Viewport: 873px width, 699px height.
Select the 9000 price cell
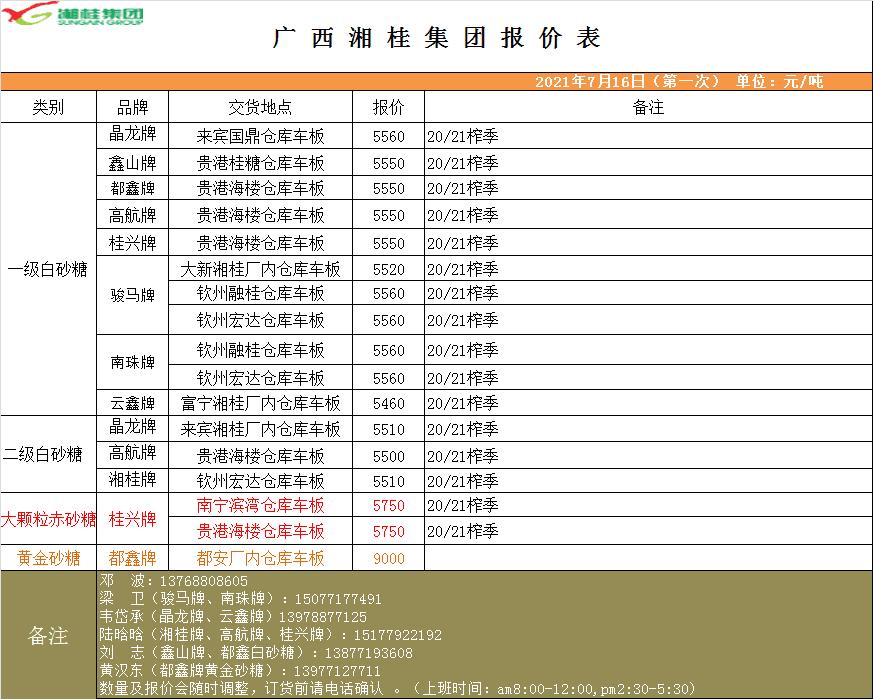tap(388, 559)
